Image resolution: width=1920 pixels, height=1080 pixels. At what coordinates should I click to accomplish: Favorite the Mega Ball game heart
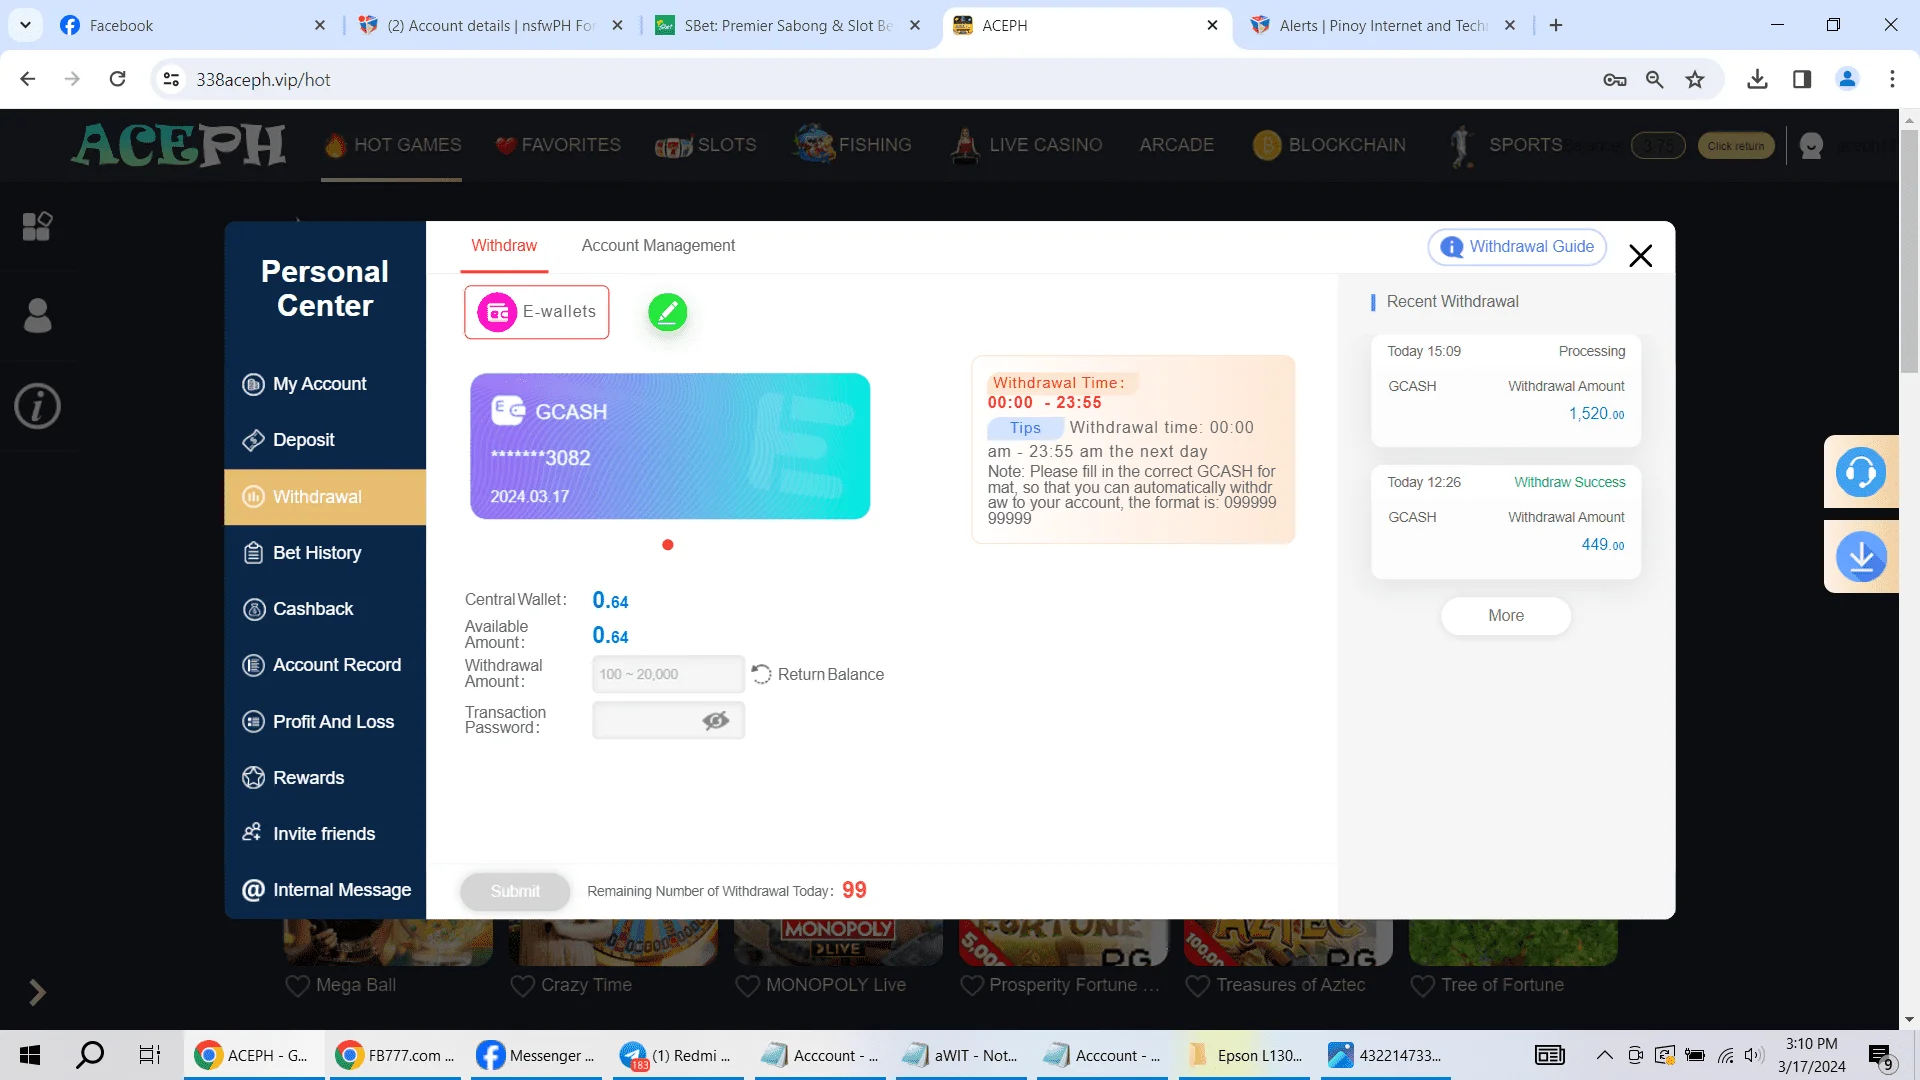297,985
